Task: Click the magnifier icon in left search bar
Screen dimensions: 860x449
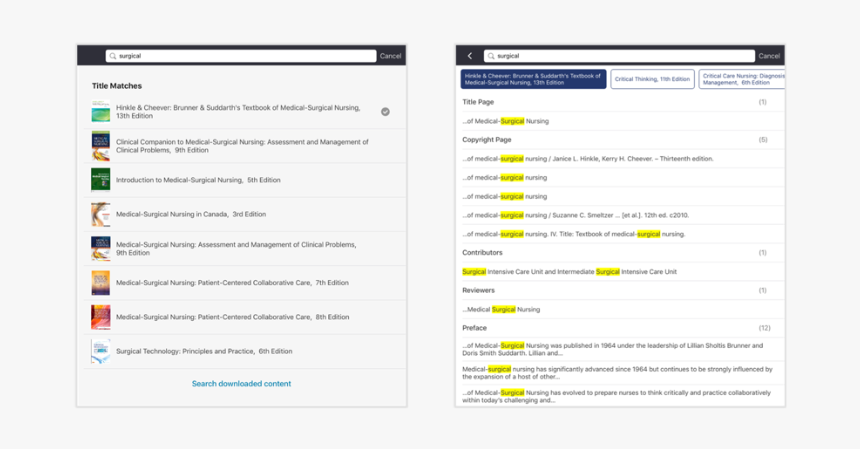Action: click(113, 56)
